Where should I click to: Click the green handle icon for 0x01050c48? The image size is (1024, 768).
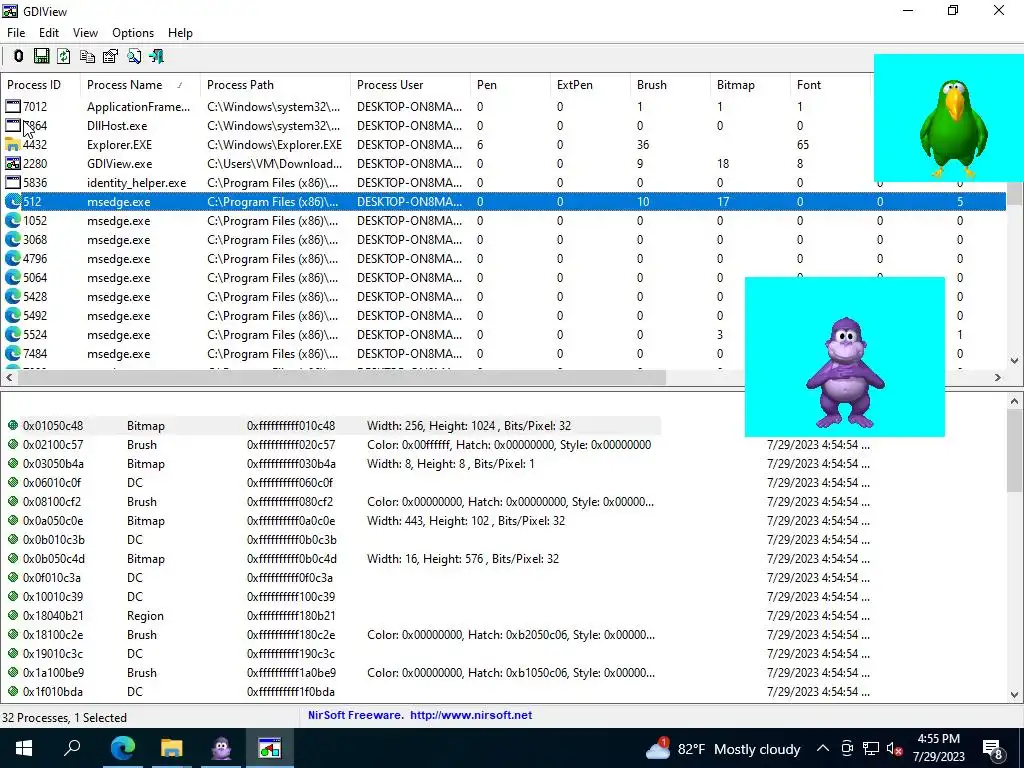coord(12,426)
